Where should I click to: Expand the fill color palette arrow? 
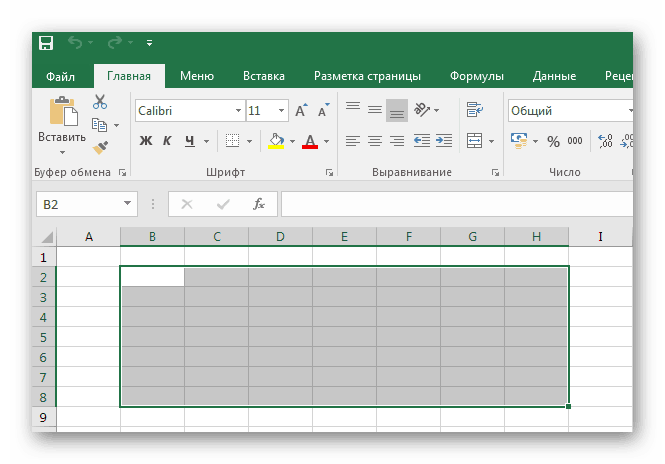[292, 141]
